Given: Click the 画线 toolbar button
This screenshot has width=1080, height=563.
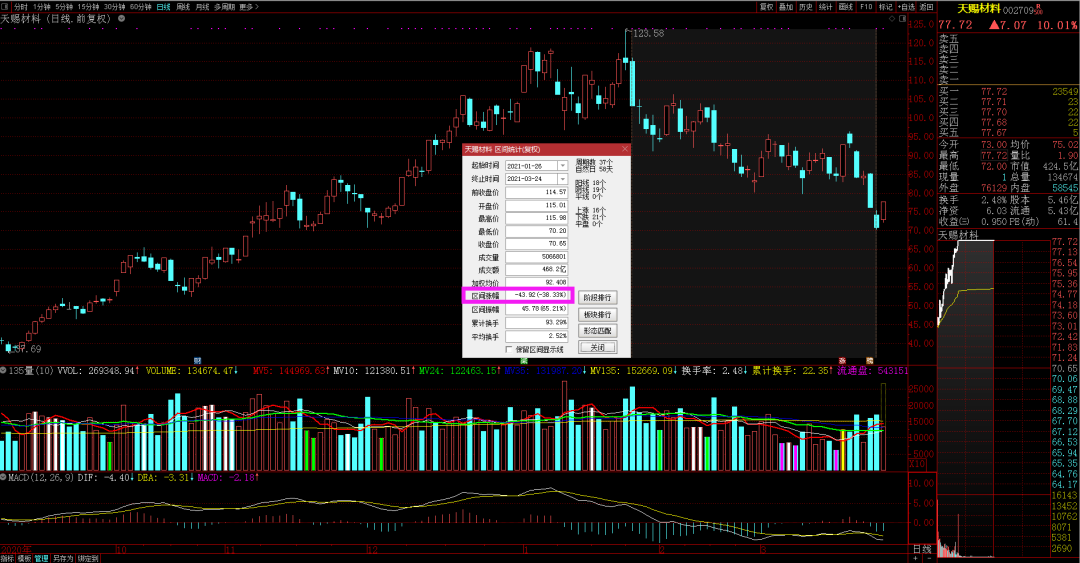Looking at the screenshot, I should point(846,7).
